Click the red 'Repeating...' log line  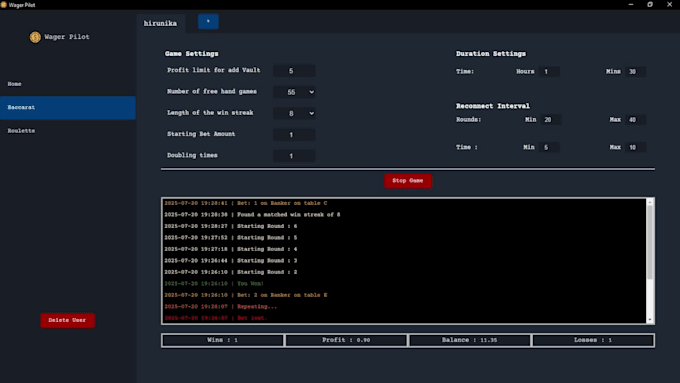click(220, 307)
